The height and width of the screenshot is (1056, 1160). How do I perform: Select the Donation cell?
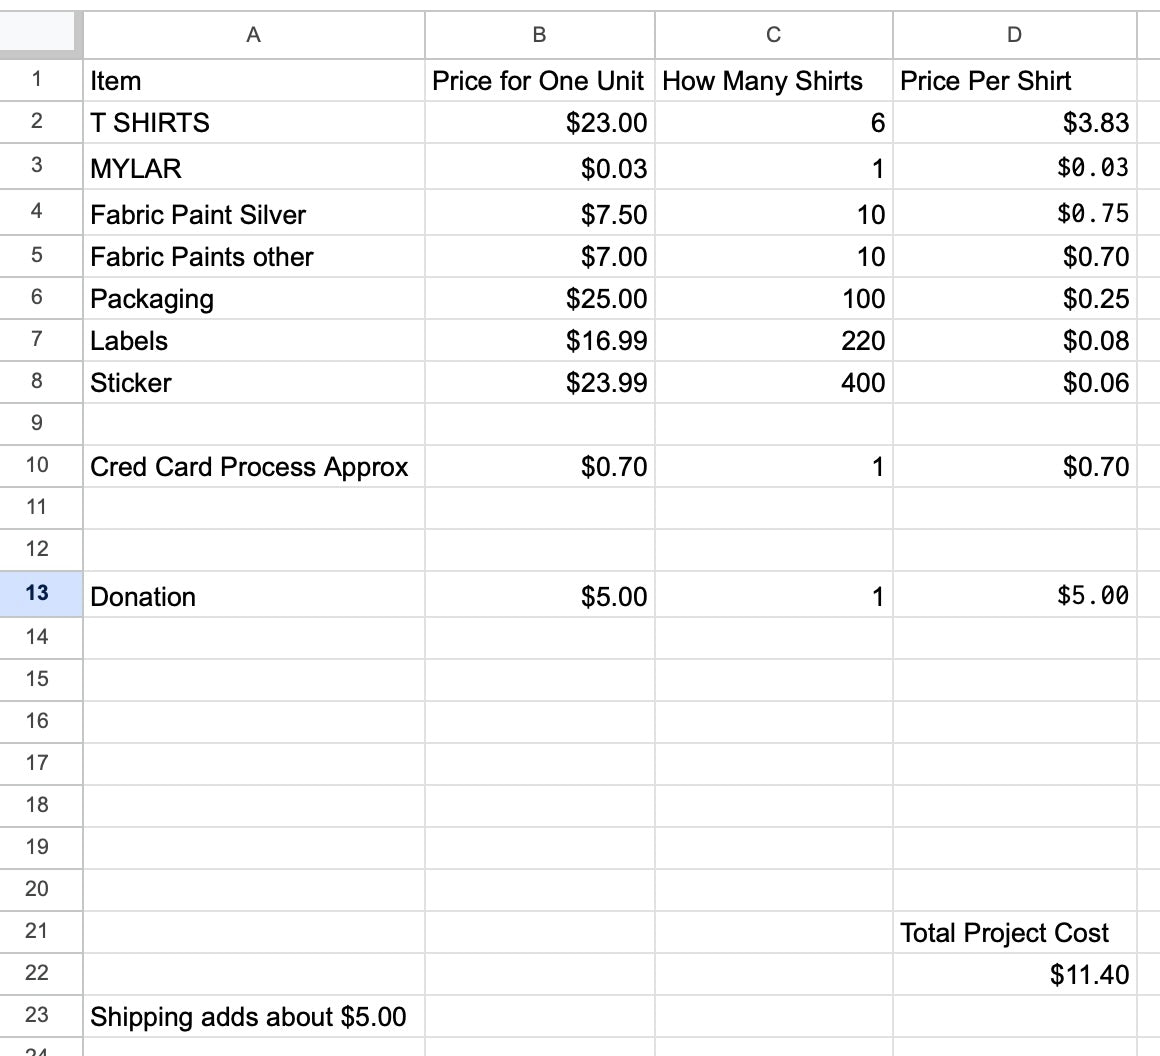point(253,597)
